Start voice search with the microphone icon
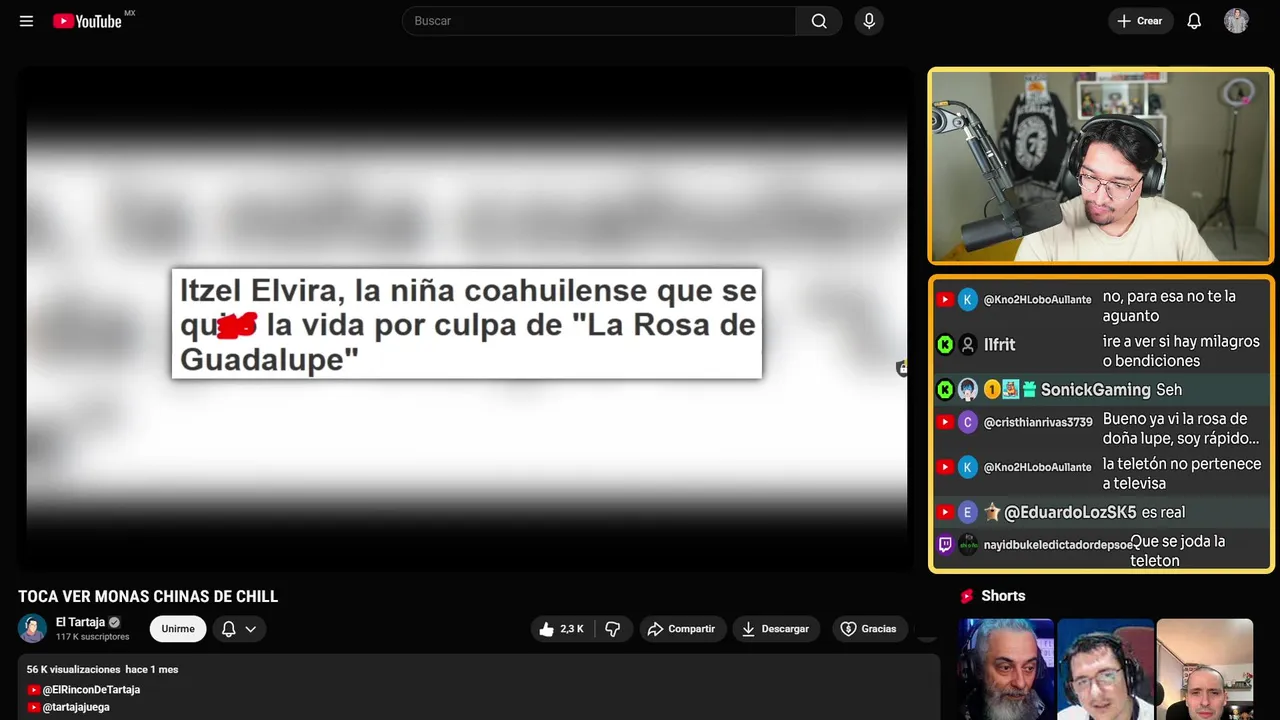Viewport: 1280px width, 720px height. coord(869,21)
